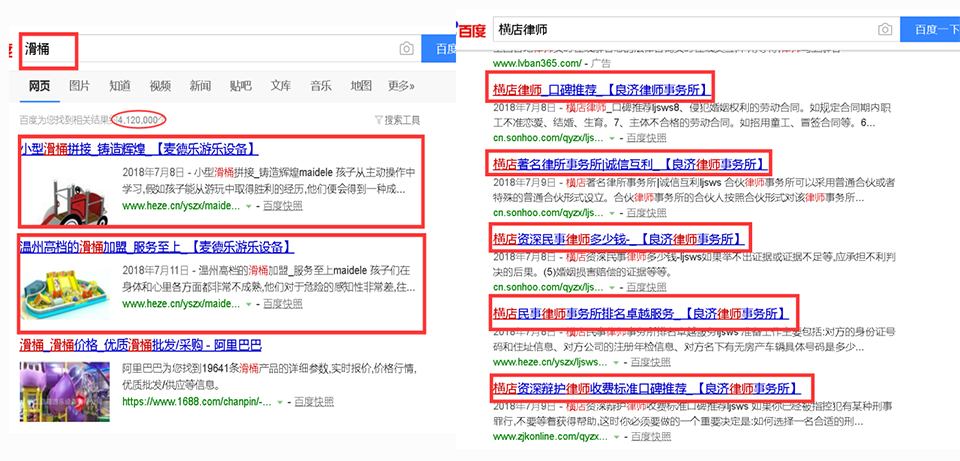Switch to the 知道 tab

120,86
